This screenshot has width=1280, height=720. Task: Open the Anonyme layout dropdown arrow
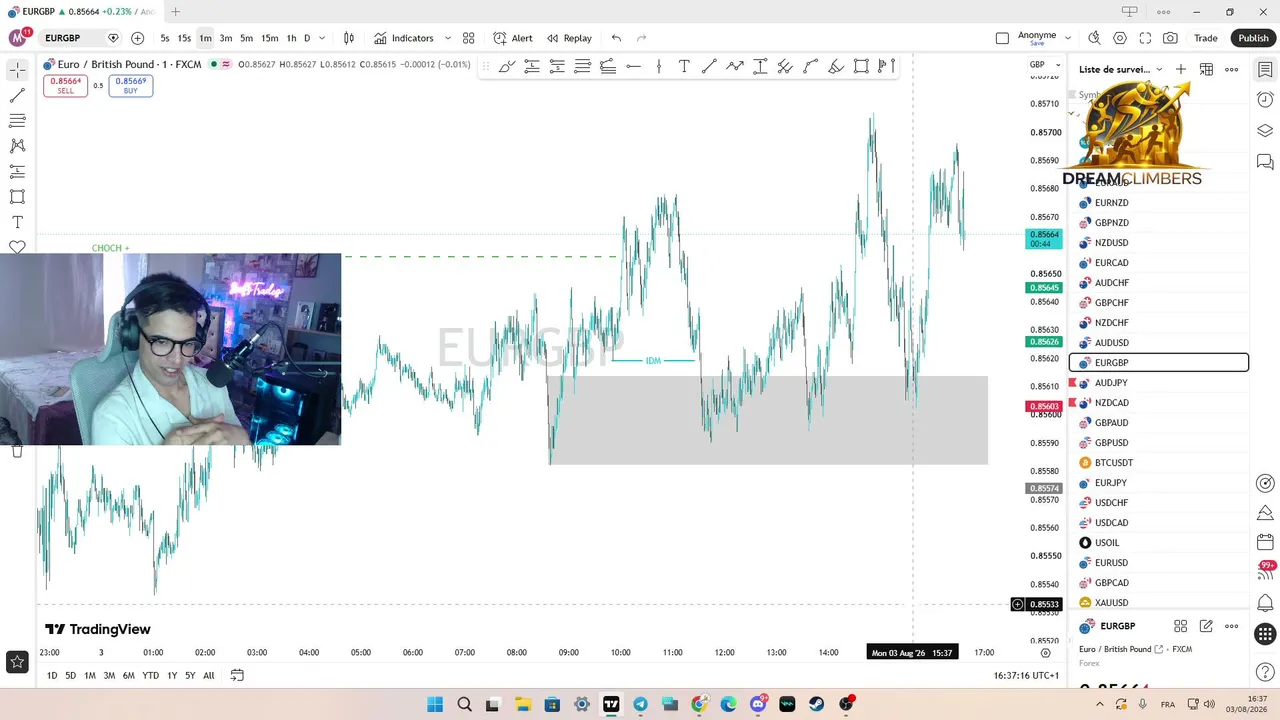(1069, 38)
